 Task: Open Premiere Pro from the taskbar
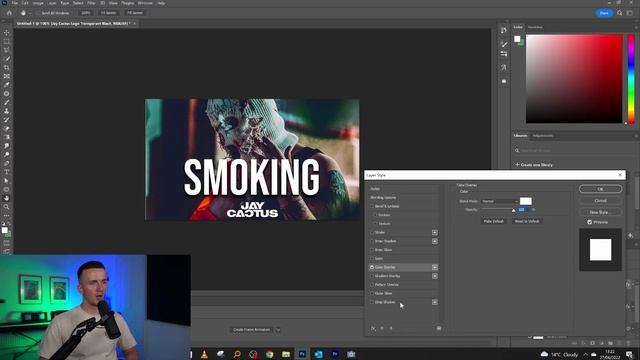pyautogui.click(x=335, y=354)
